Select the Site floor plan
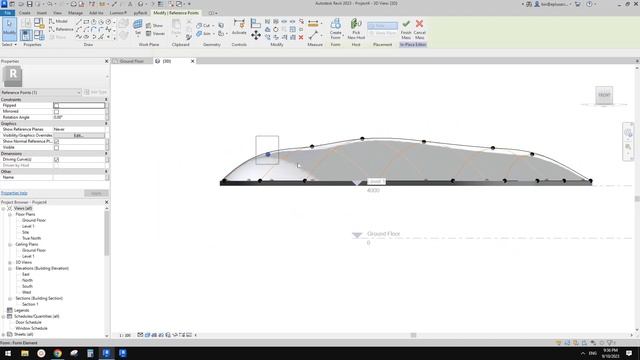This screenshot has width=640, height=360. click(x=25, y=232)
